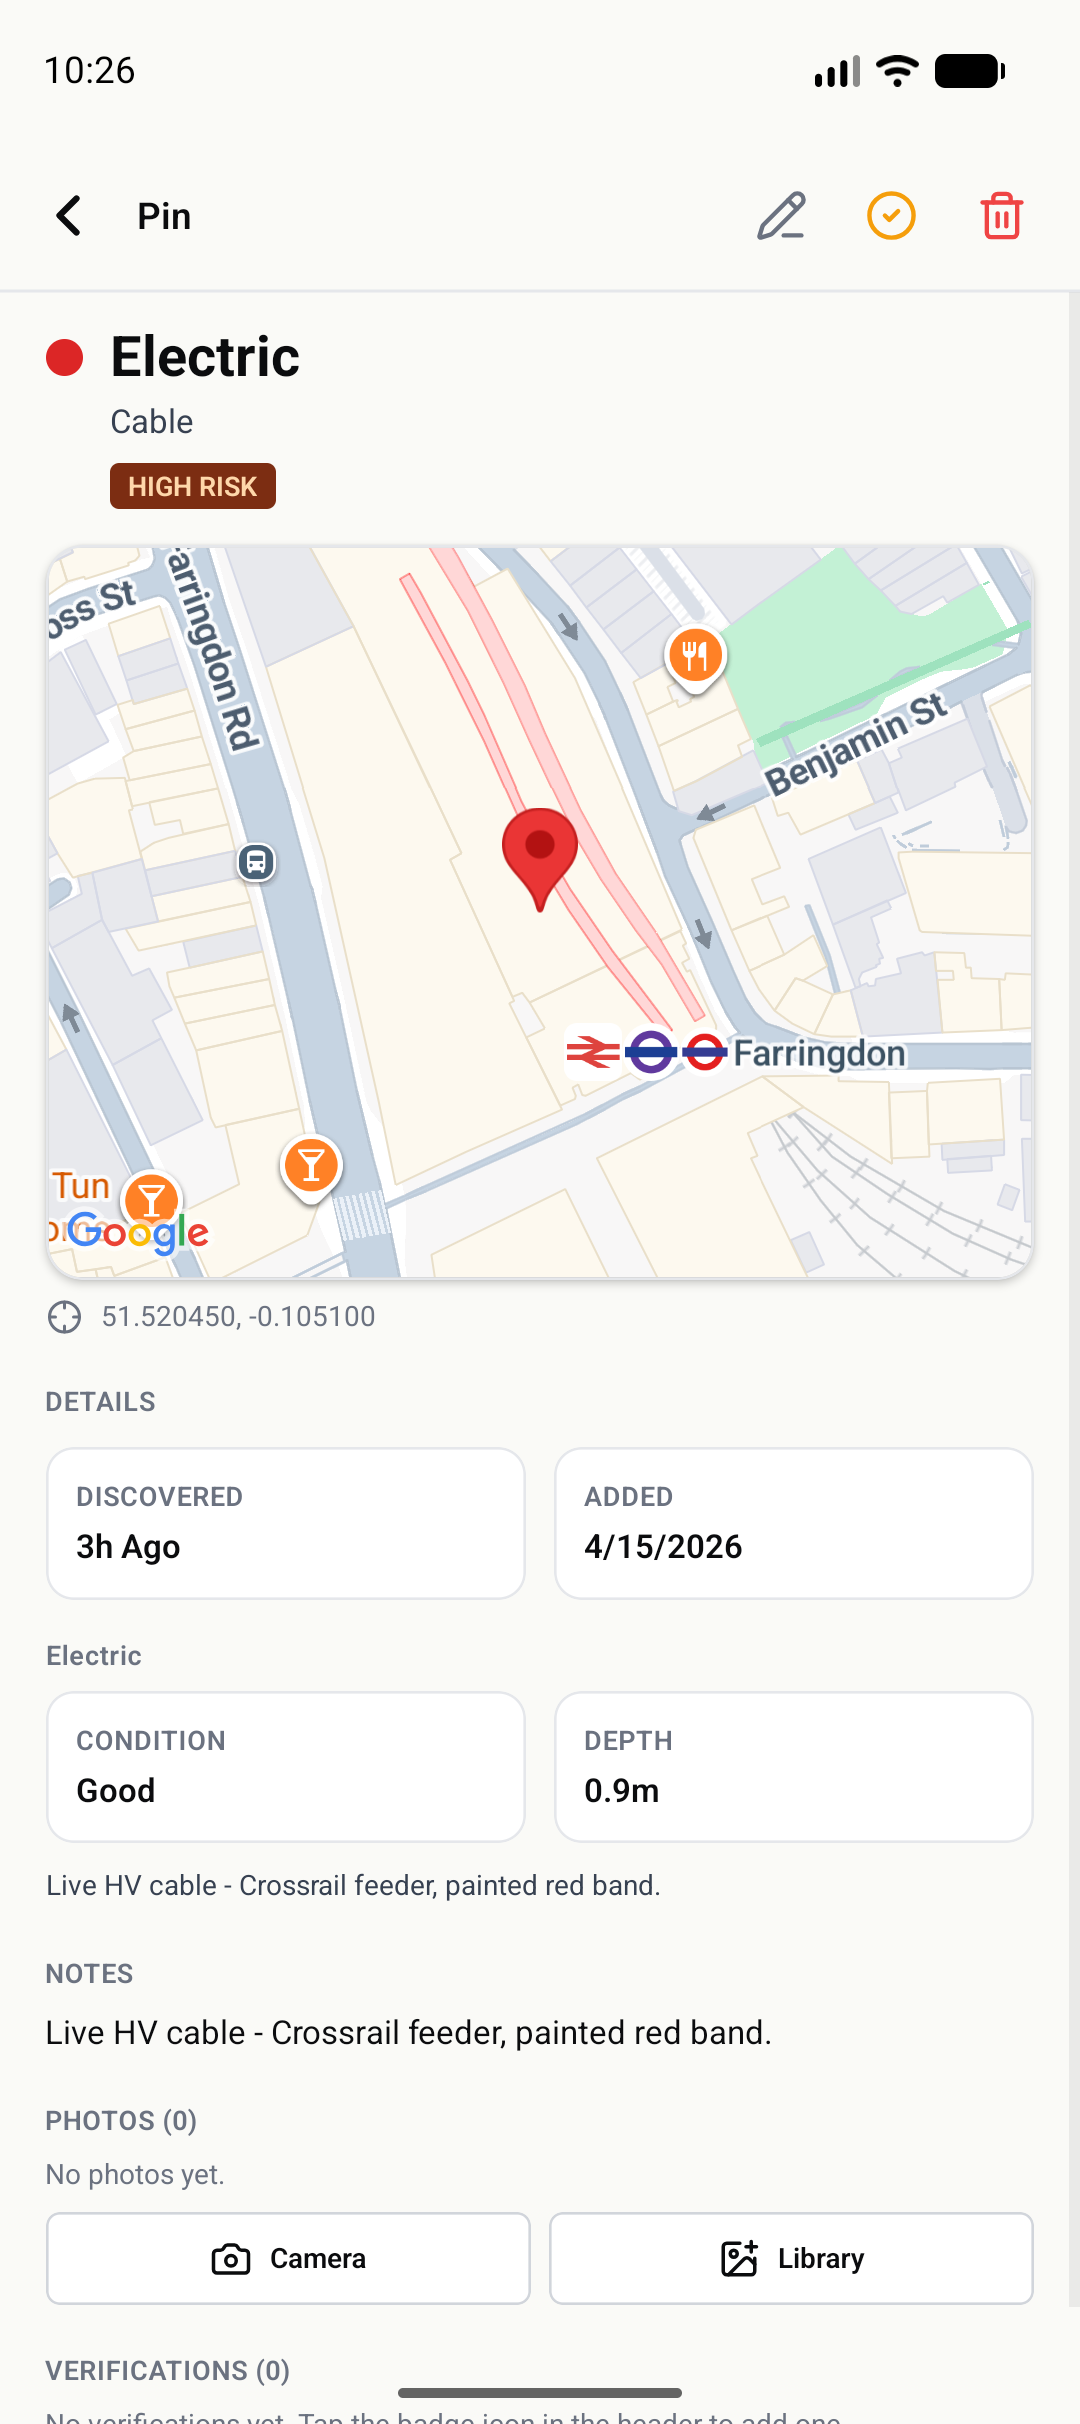Tap the crosshair coordinates icon
This screenshot has width=1080, height=2424.
click(x=65, y=1317)
